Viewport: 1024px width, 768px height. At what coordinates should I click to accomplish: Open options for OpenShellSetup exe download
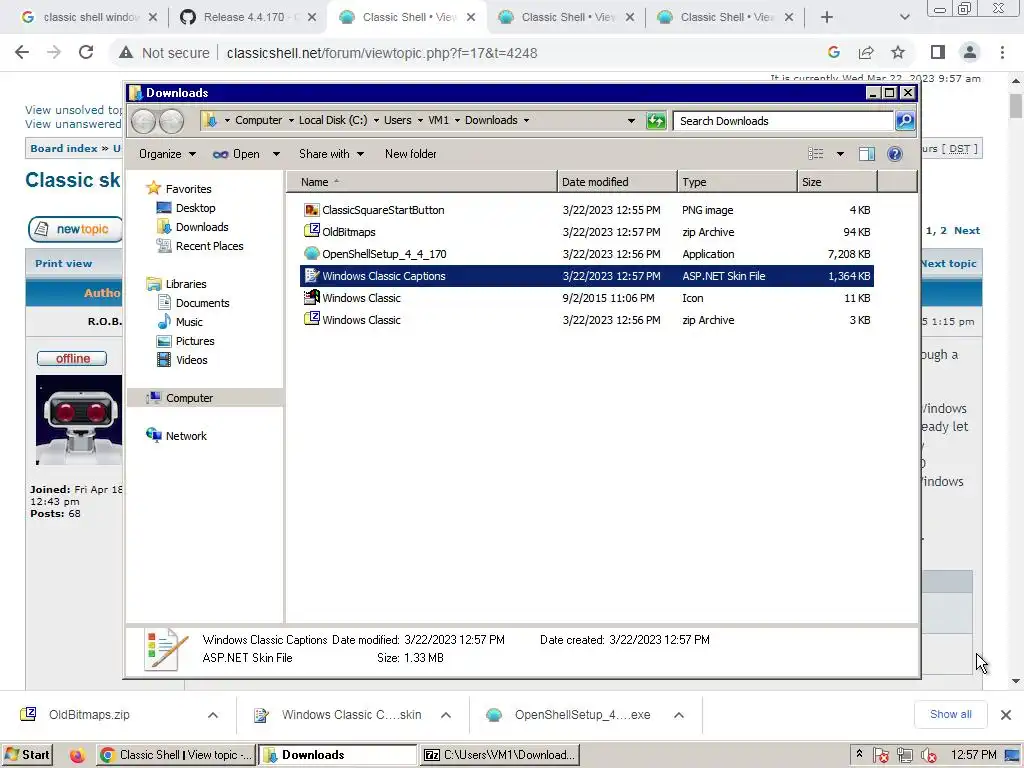click(679, 715)
